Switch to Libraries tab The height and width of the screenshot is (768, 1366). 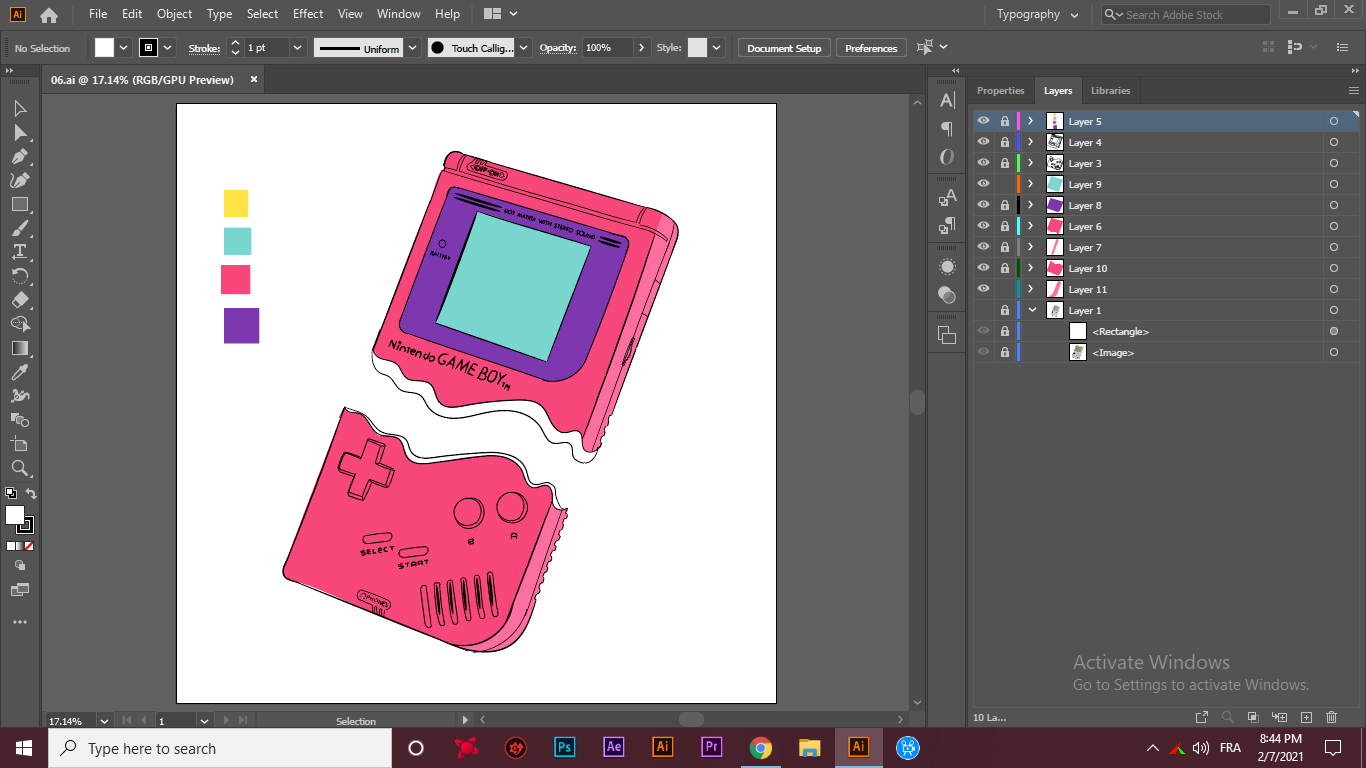point(1110,90)
